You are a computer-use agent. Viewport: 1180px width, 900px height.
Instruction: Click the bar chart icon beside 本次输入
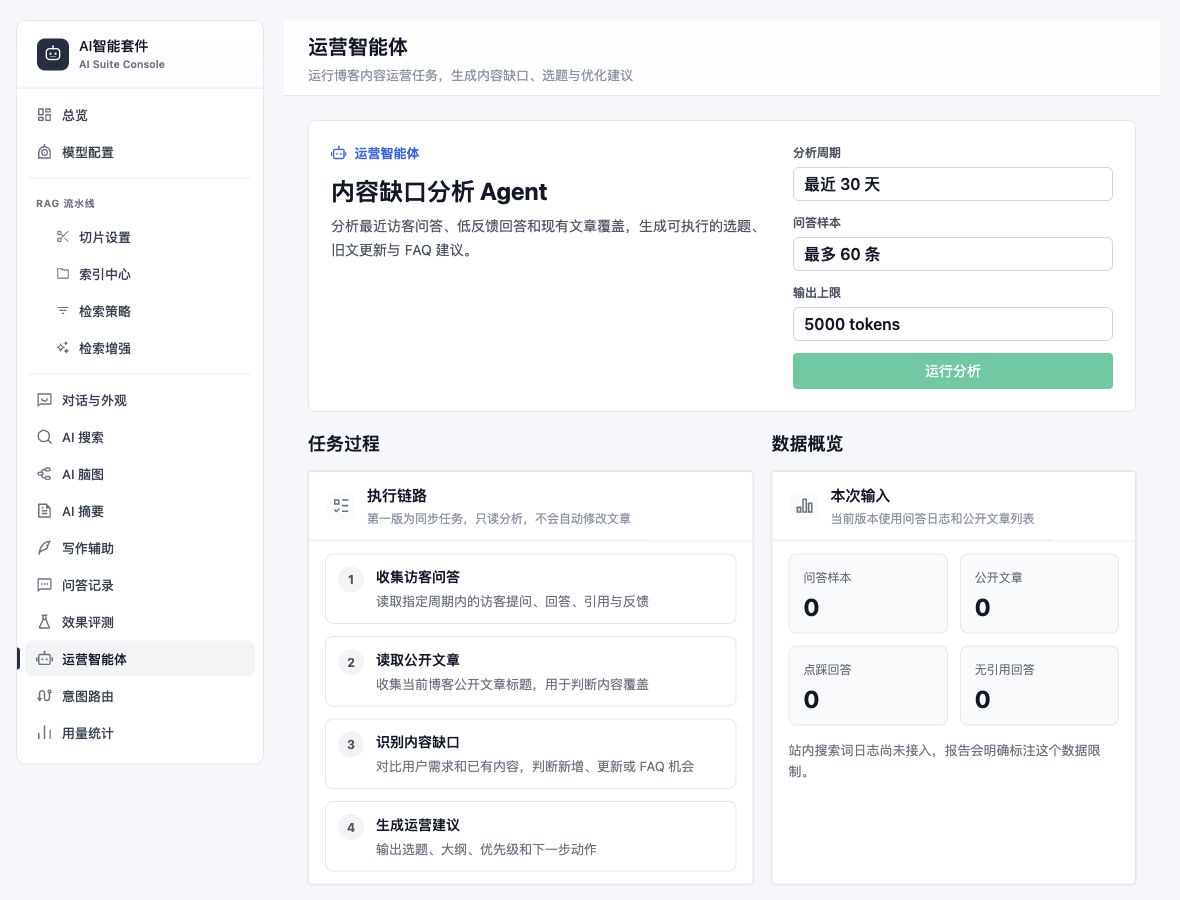click(804, 506)
